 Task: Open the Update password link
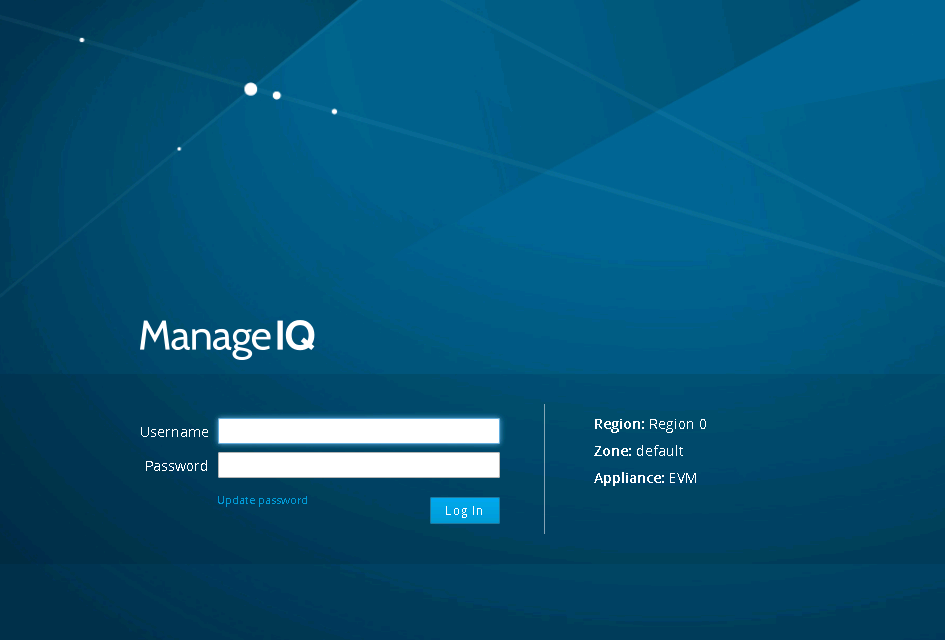point(262,500)
